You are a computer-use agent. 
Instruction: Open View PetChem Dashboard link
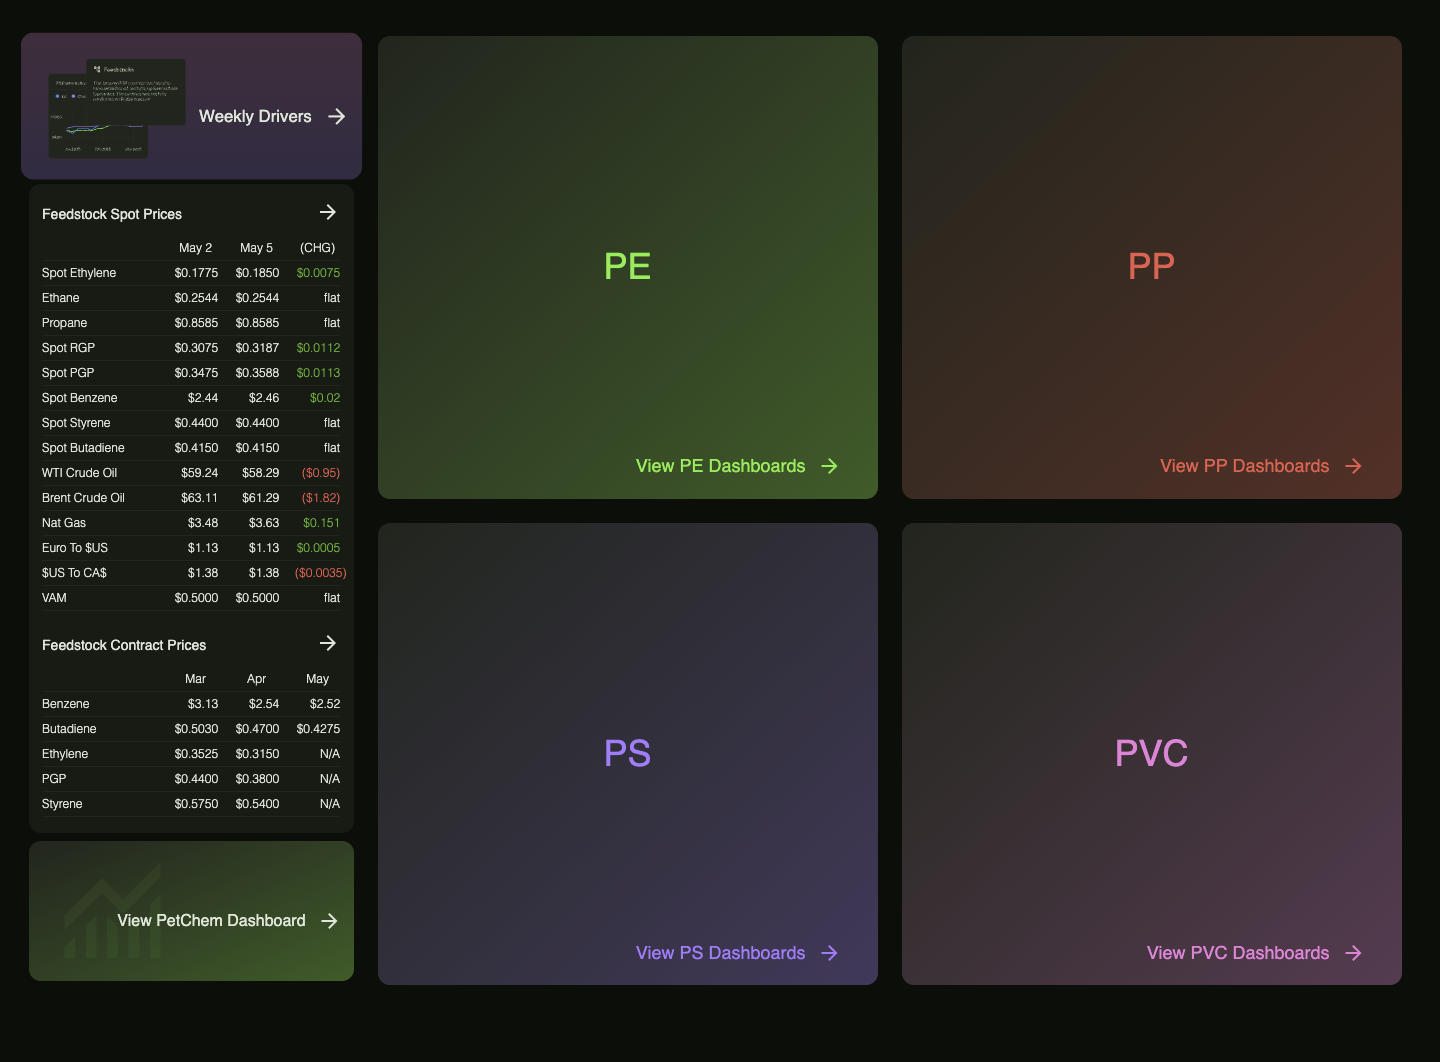[x=211, y=921]
